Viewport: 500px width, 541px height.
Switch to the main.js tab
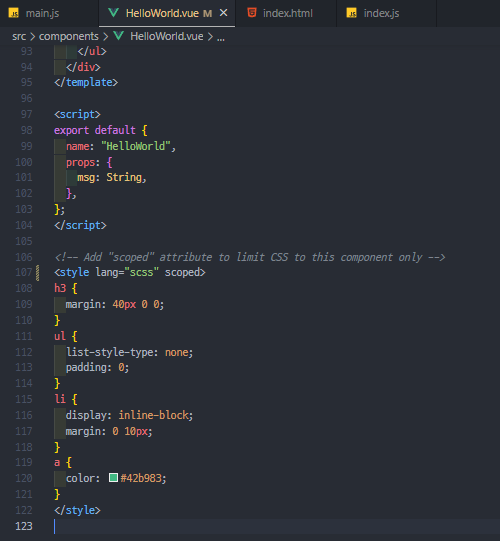tap(49, 13)
